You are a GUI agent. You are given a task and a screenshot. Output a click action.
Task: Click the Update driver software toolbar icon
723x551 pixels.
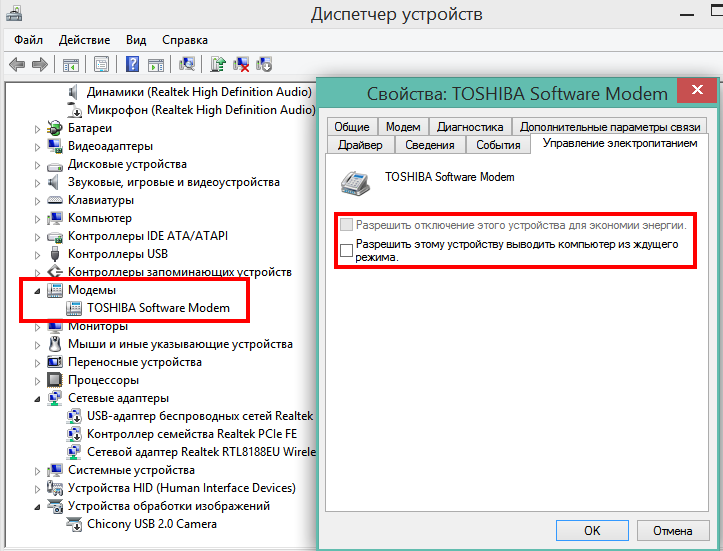[218, 64]
